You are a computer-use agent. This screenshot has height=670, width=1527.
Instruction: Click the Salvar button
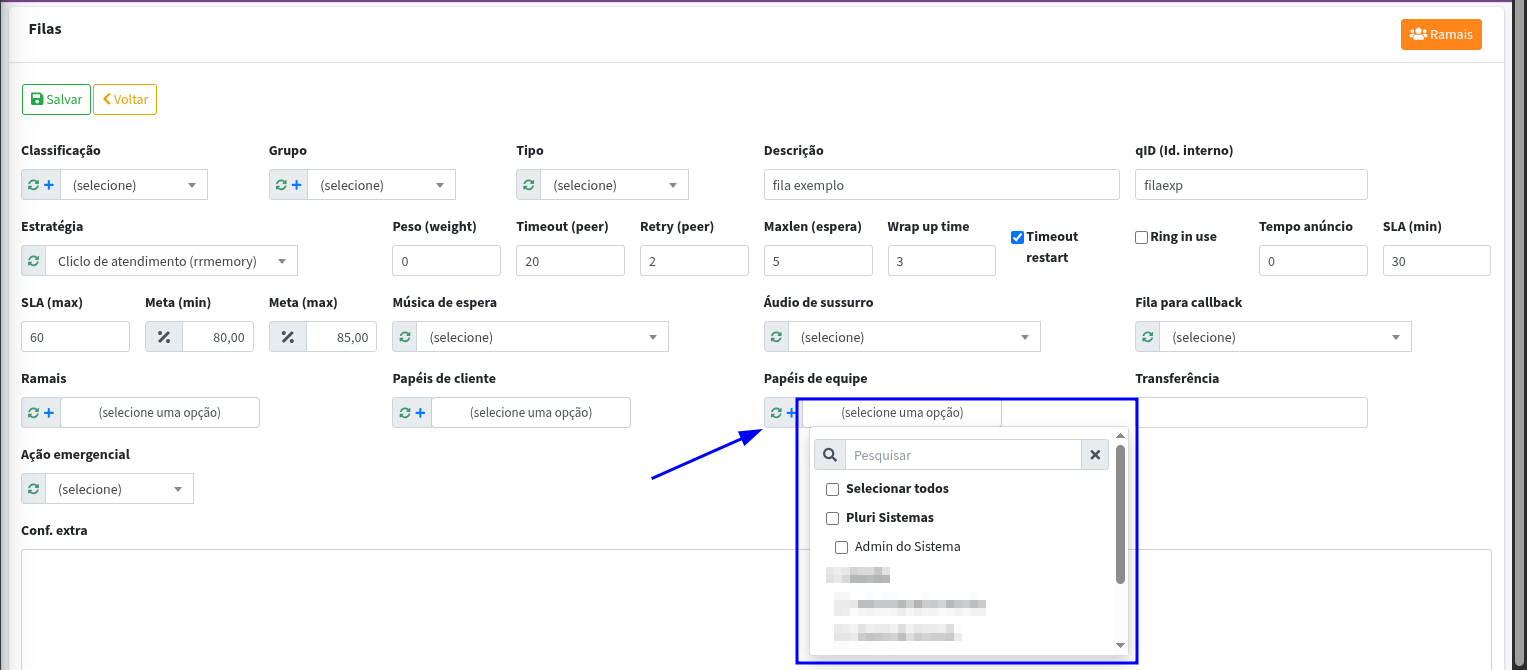(56, 100)
